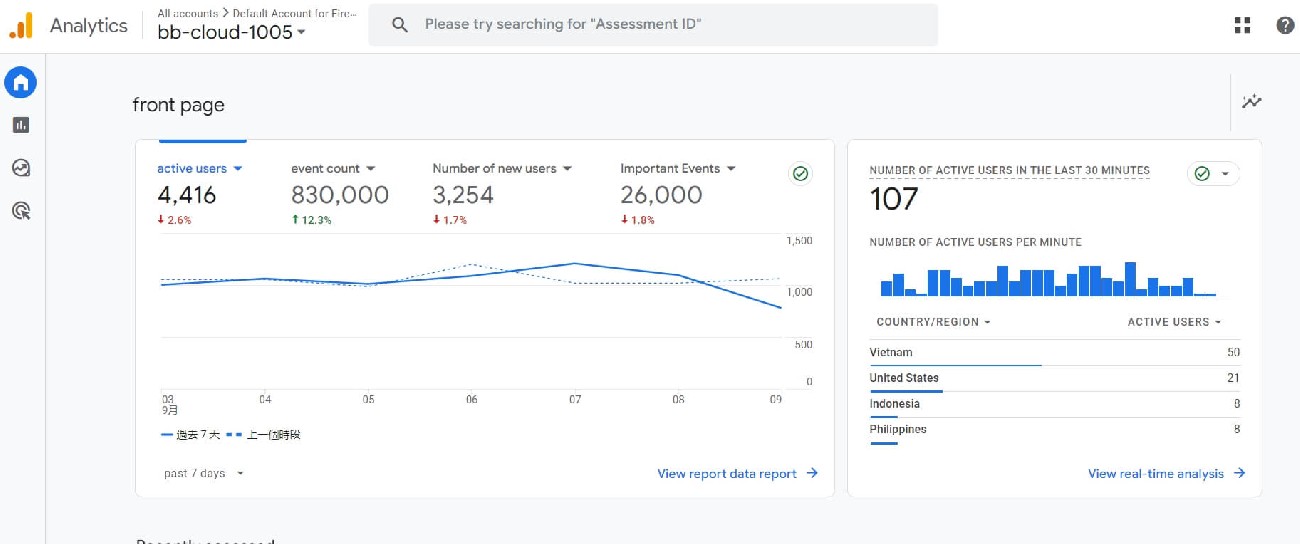Screen dimensions: 1300x544
Task: Click into the Assessment ID search field
Action: coord(653,25)
